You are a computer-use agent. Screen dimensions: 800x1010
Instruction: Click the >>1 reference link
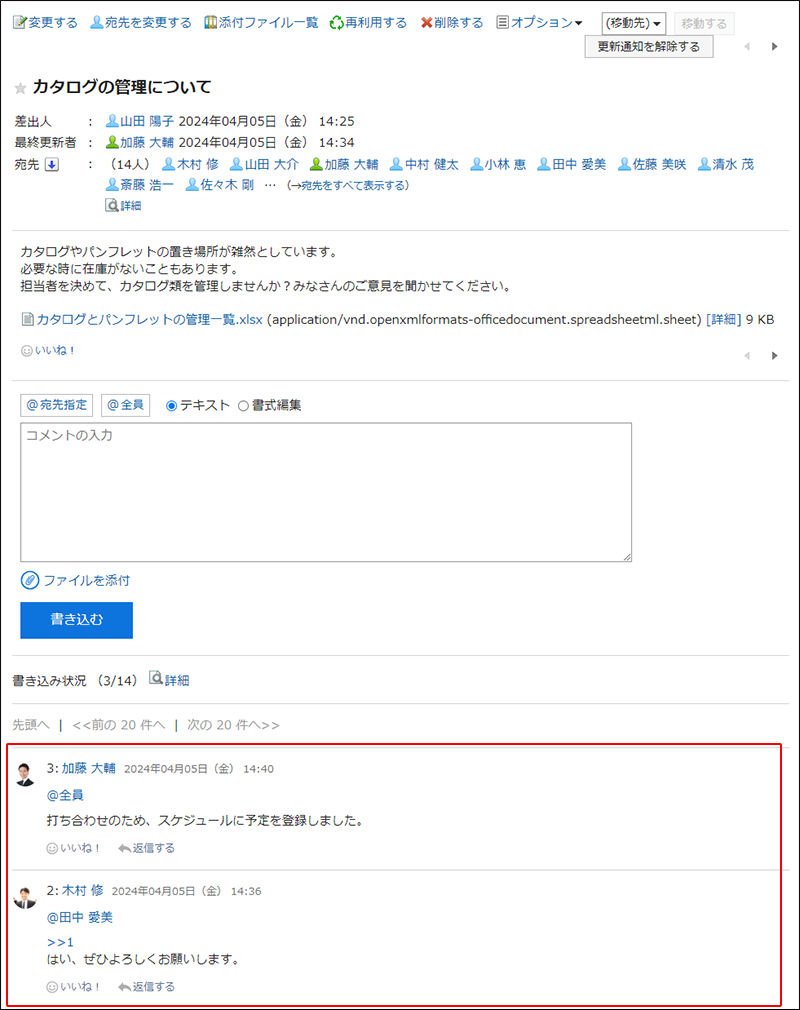tap(60, 942)
